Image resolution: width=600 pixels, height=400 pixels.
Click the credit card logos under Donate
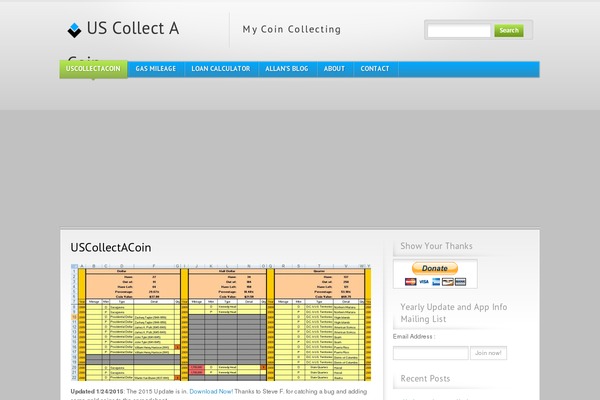point(435,282)
